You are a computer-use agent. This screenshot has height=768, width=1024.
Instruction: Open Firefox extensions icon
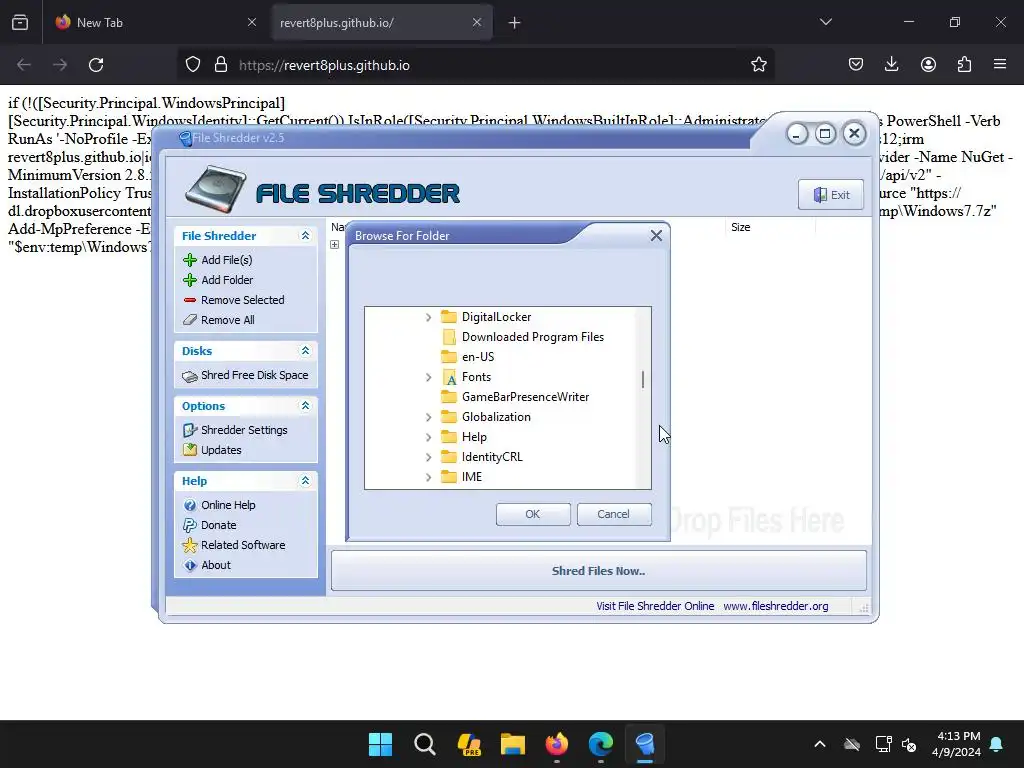(x=964, y=65)
